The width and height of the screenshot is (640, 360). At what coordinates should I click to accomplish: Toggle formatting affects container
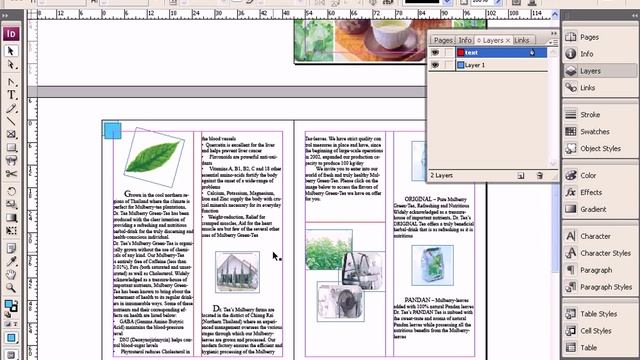point(9,324)
